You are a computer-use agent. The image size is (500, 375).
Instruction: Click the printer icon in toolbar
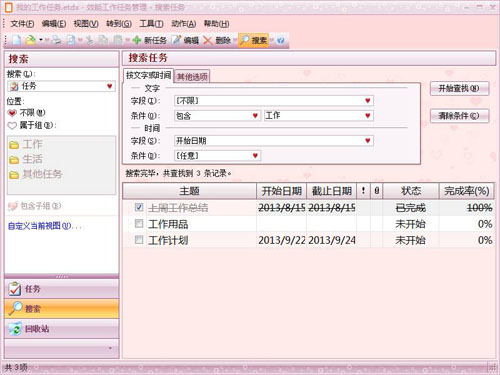point(57,40)
